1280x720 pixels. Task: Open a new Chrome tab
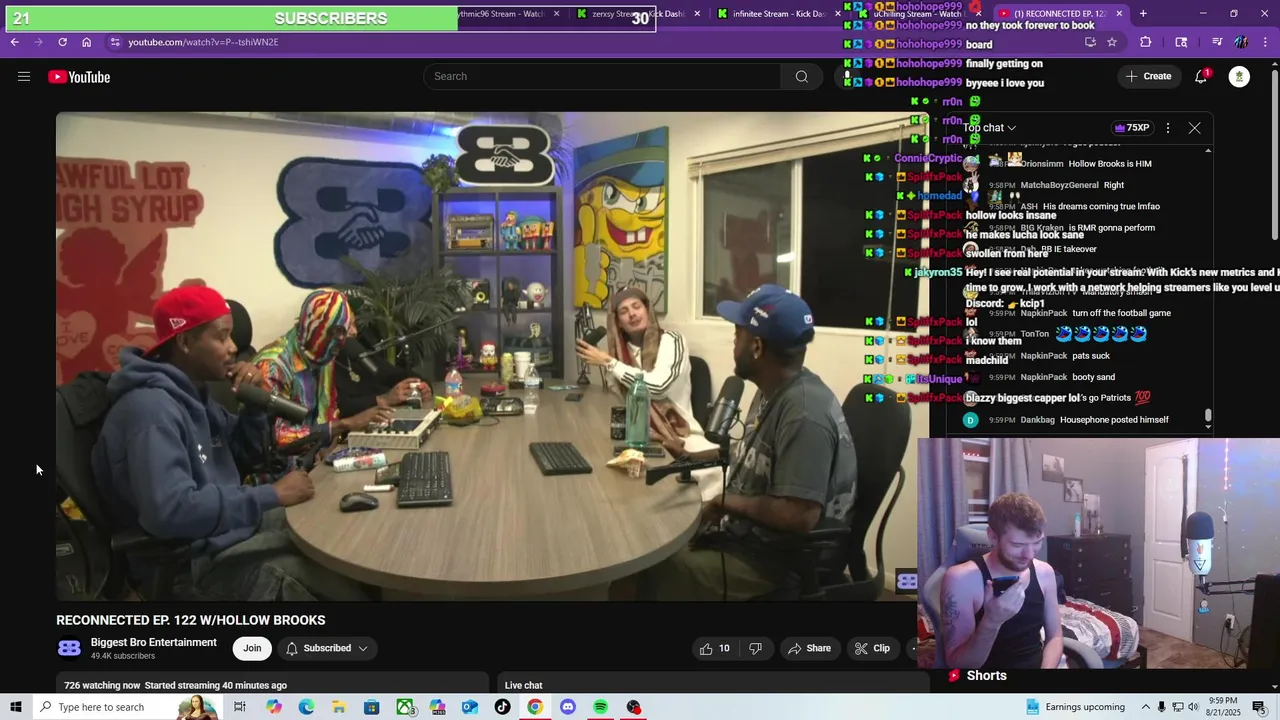click(1143, 14)
